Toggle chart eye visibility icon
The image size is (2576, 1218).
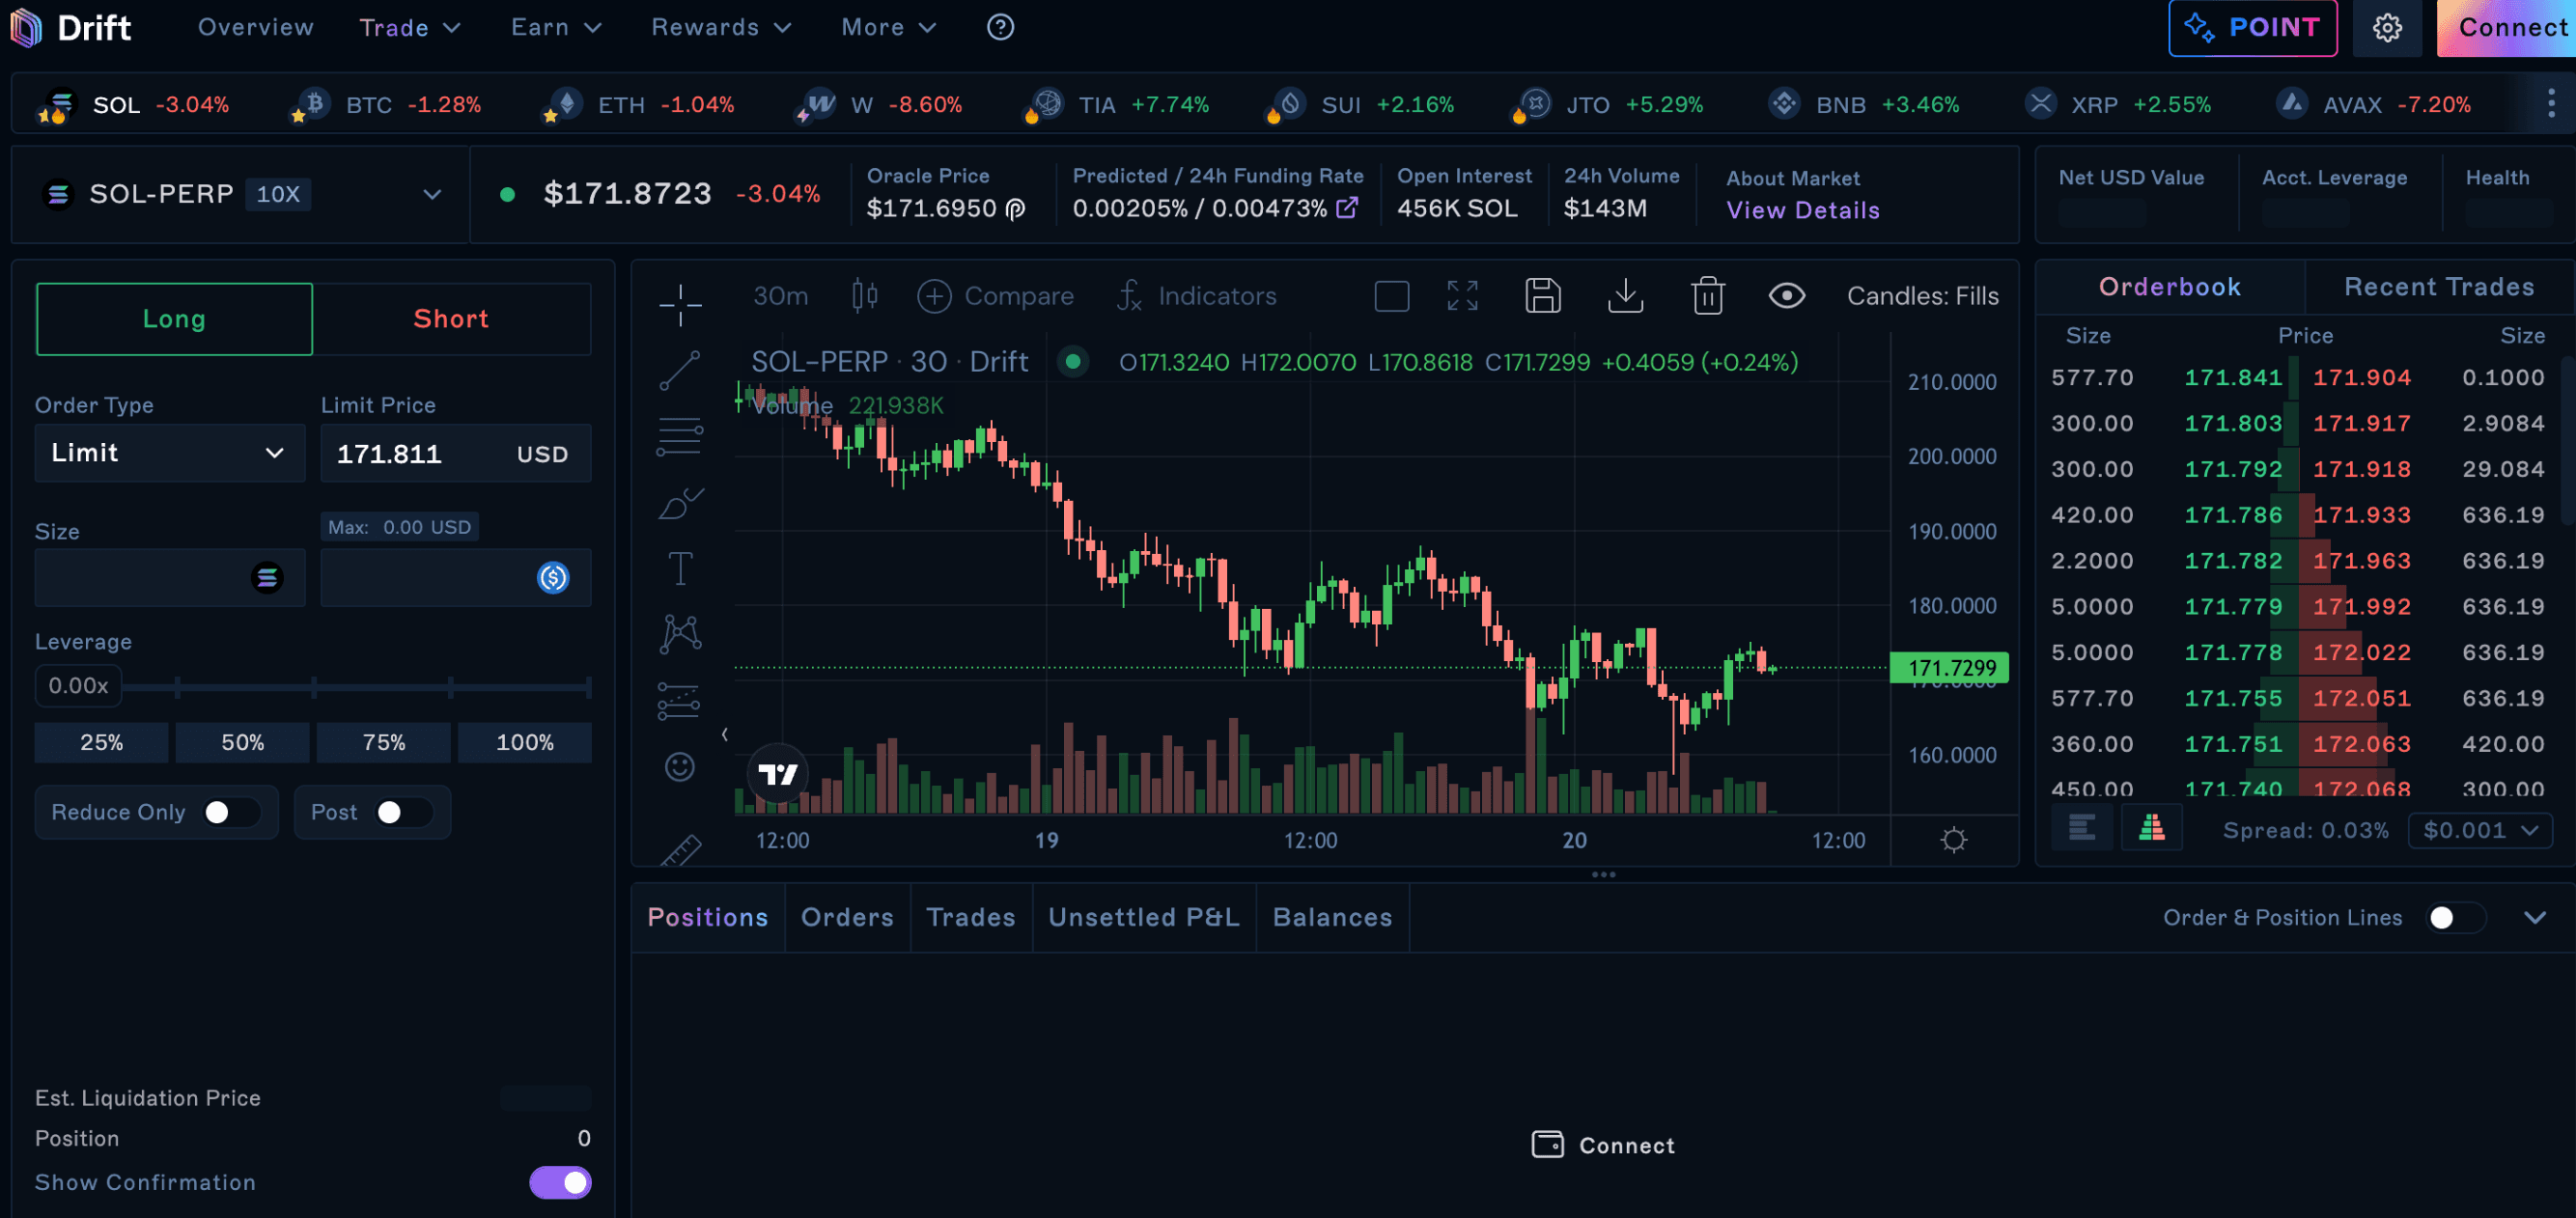pos(1786,296)
